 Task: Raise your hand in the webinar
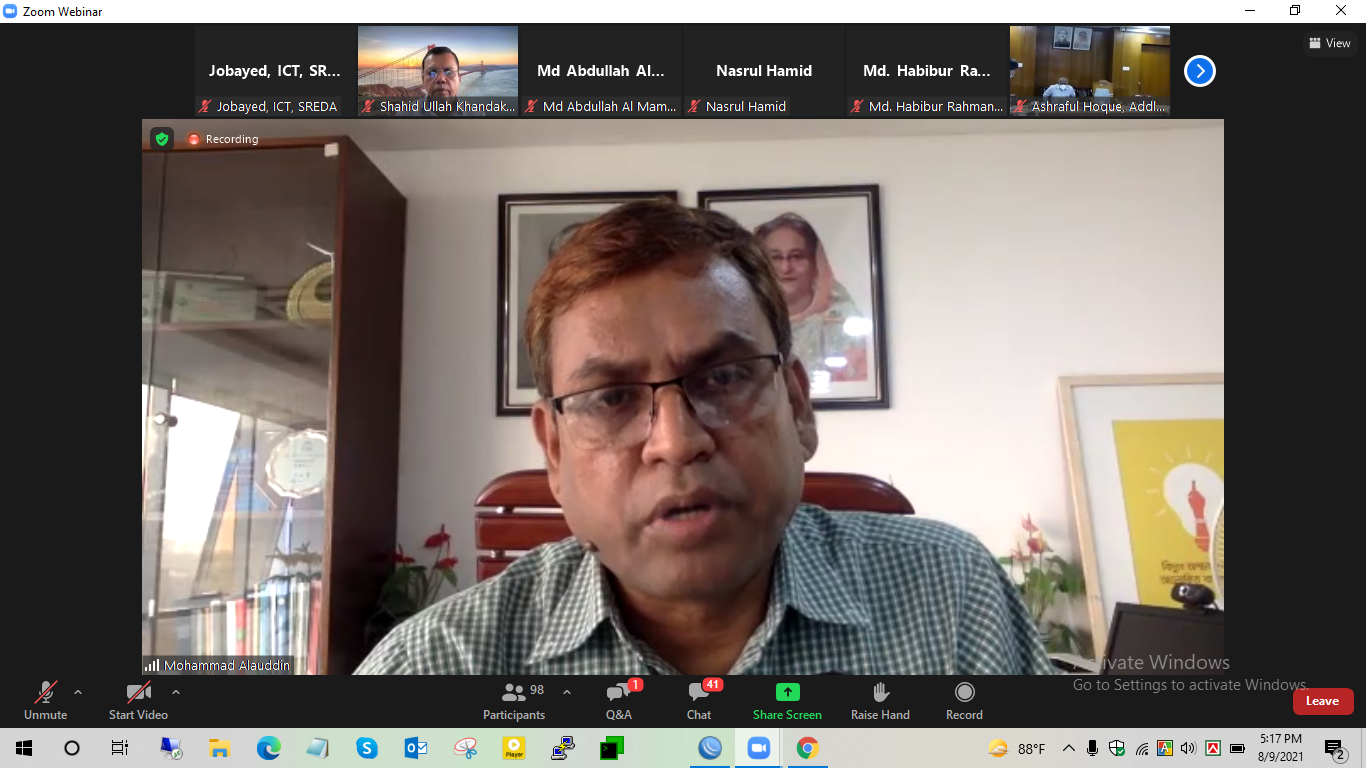click(880, 700)
